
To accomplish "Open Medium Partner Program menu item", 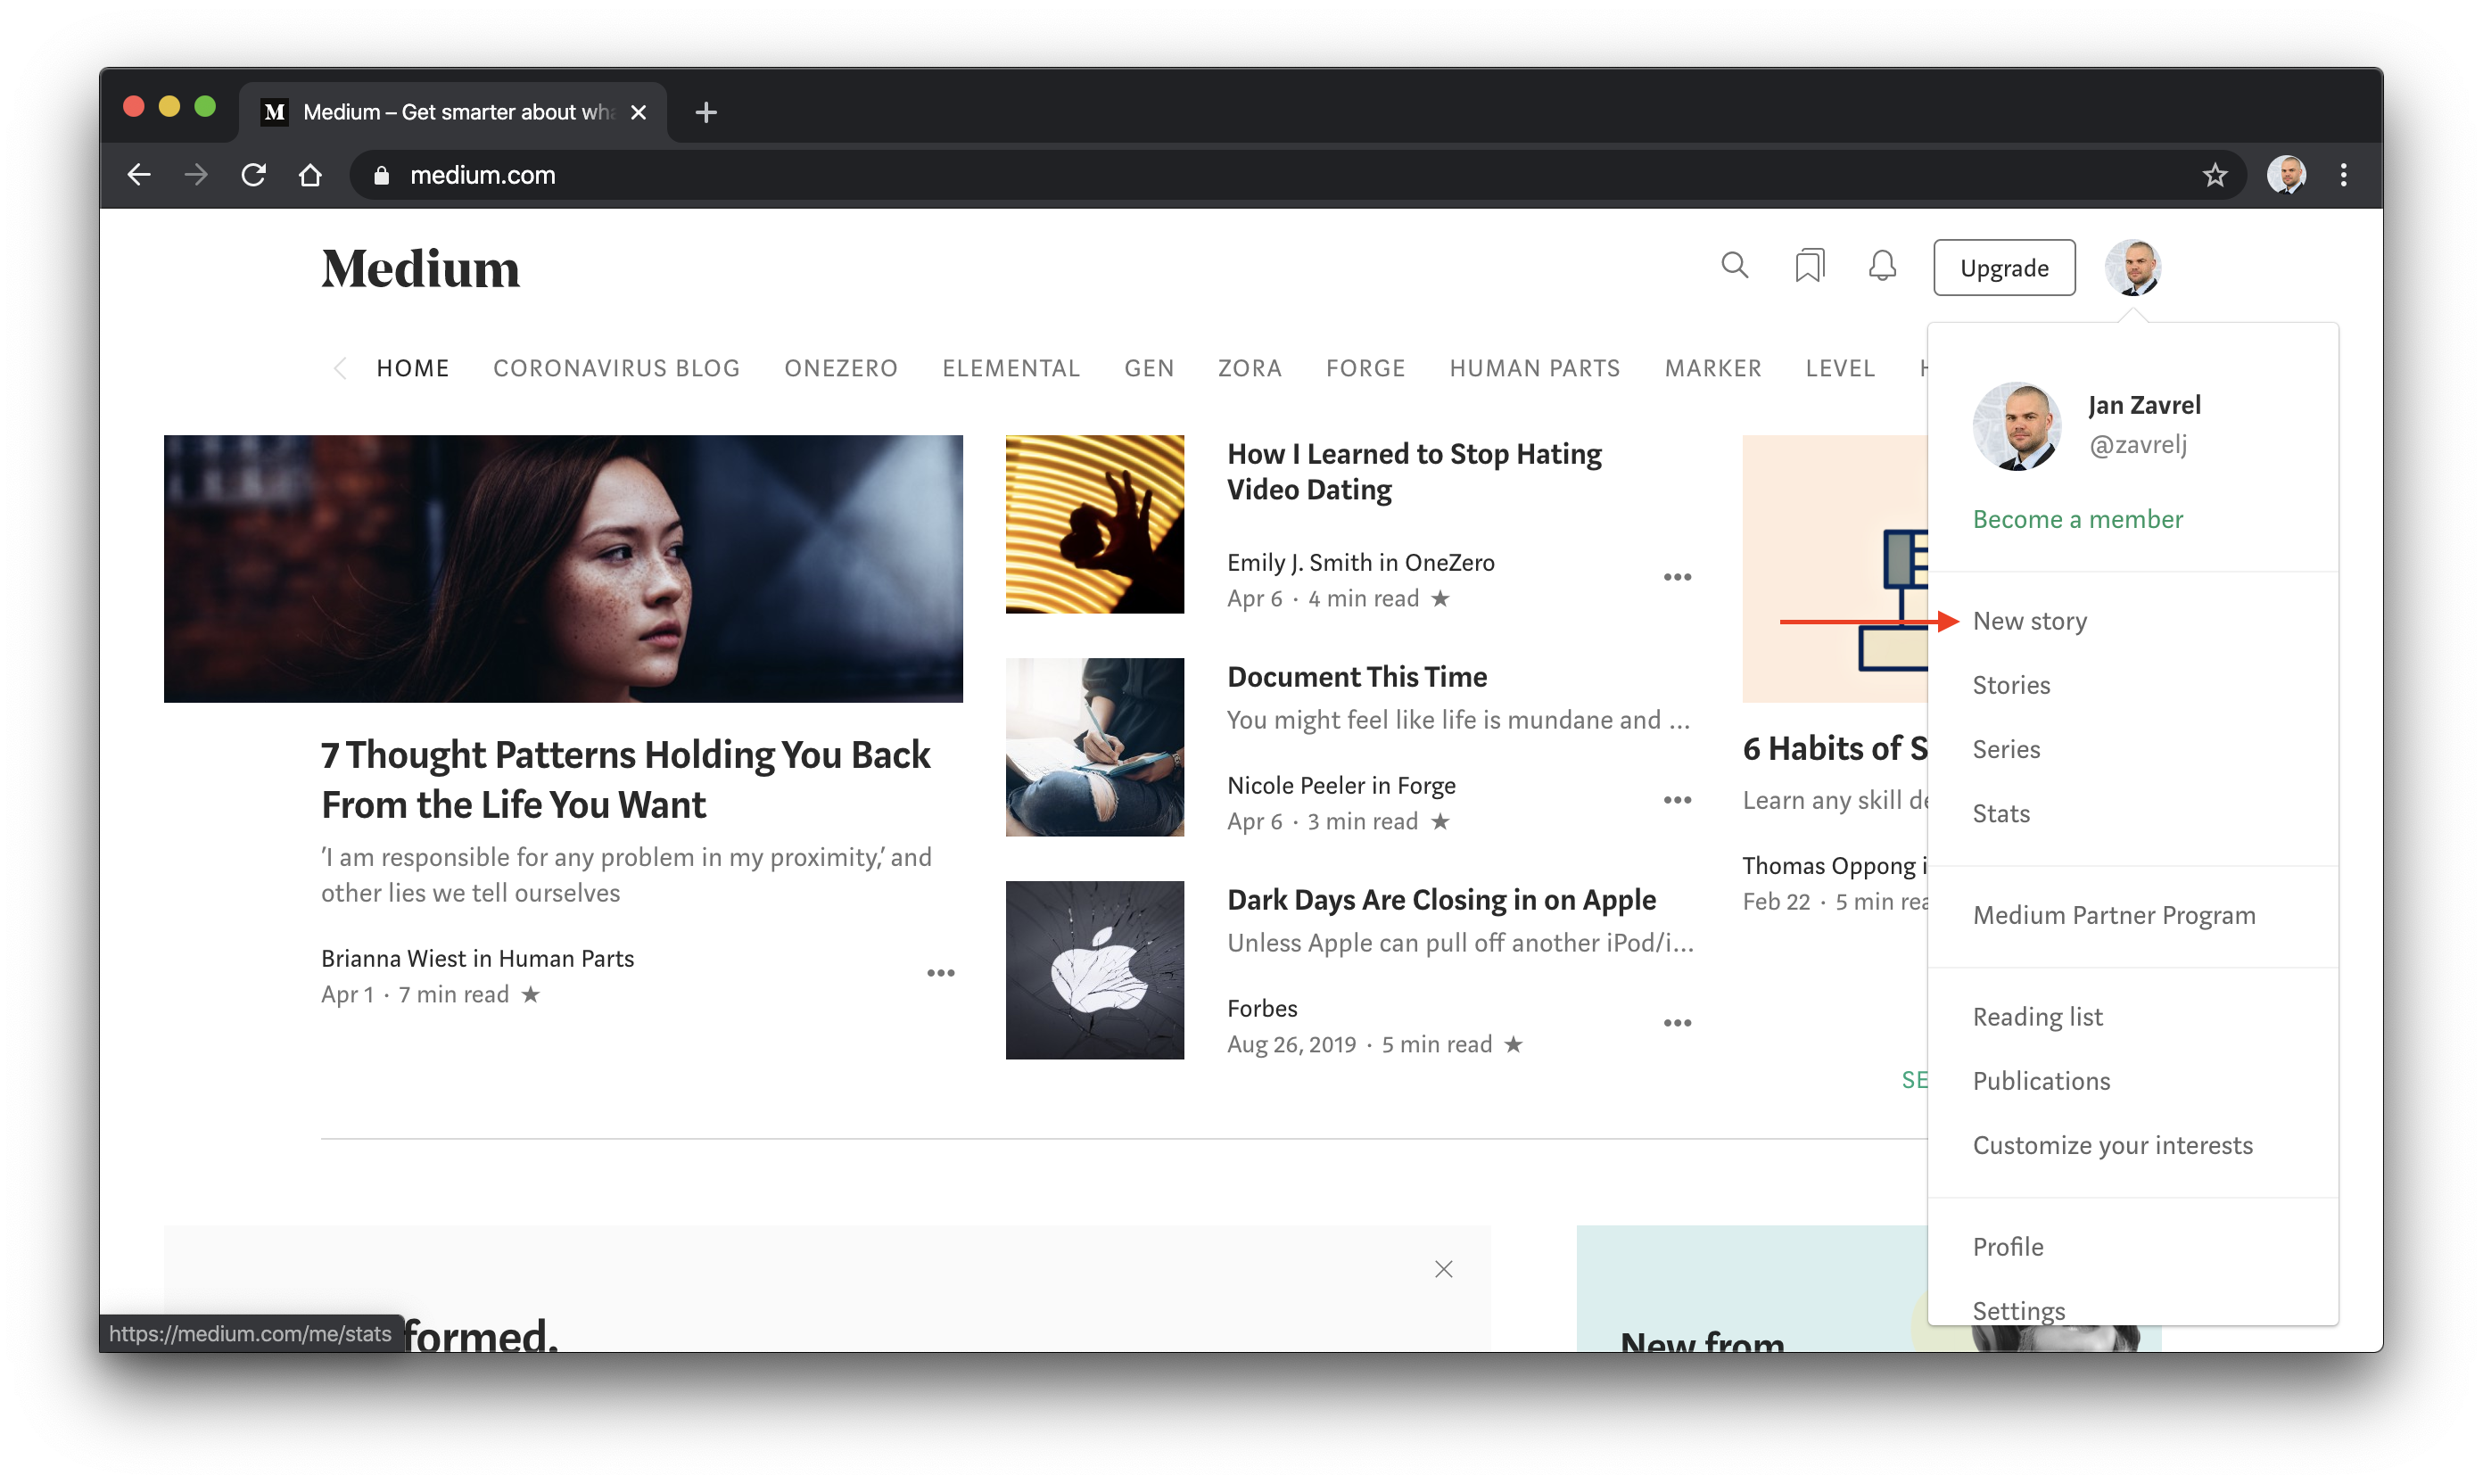I will tap(2113, 915).
